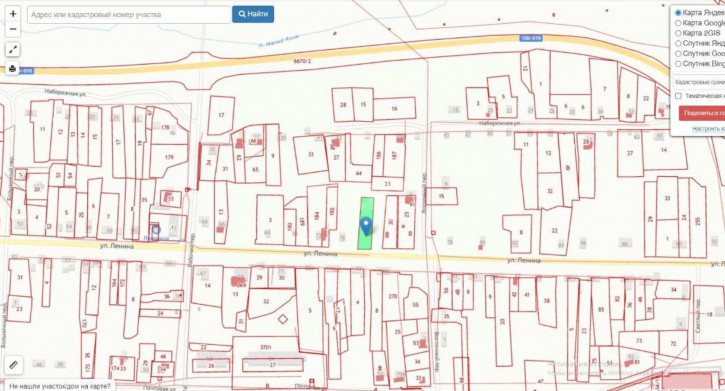The image size is (725, 391).
Task: Open Настроить карту link
Action: 708,128
